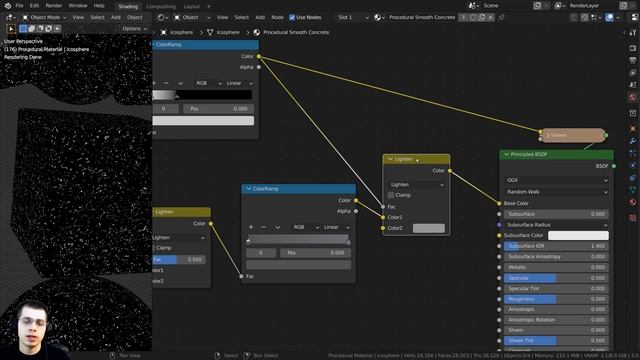Open World properties tab icon
The height and width of the screenshot is (360, 640).
pyautogui.click(x=633, y=97)
